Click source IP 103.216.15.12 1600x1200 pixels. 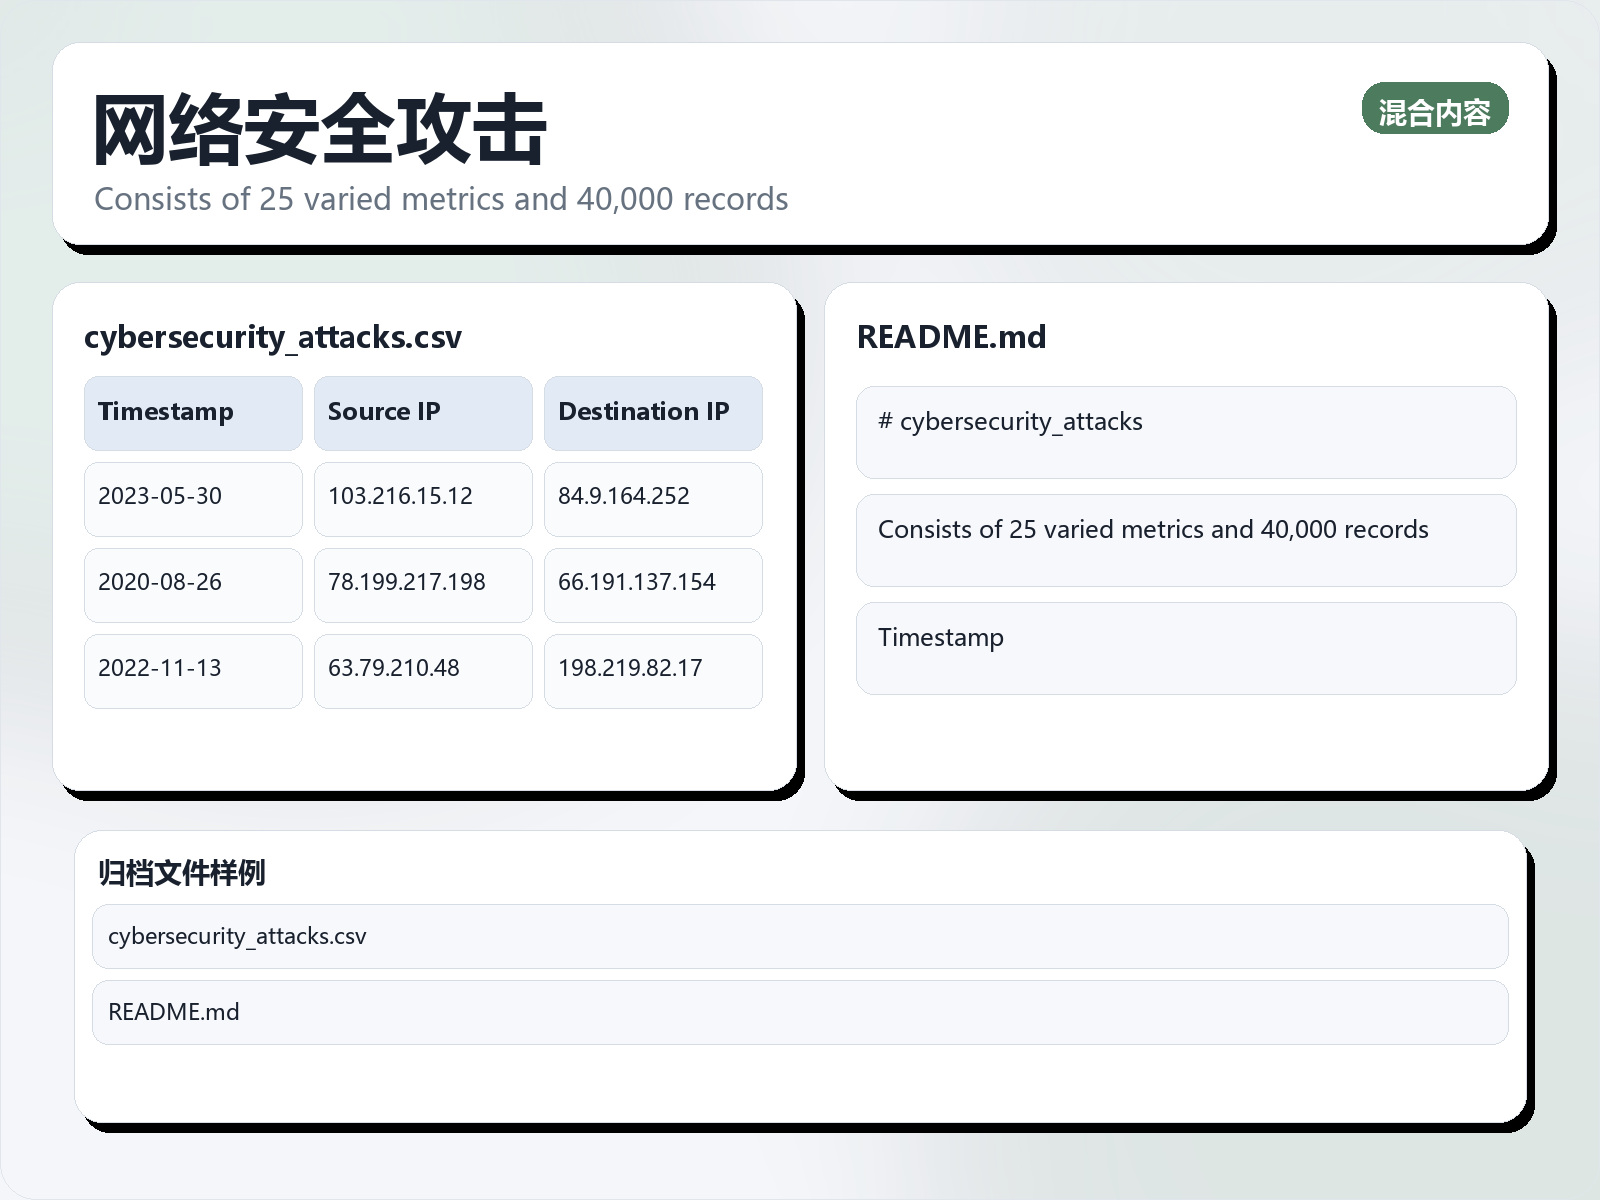(x=423, y=497)
